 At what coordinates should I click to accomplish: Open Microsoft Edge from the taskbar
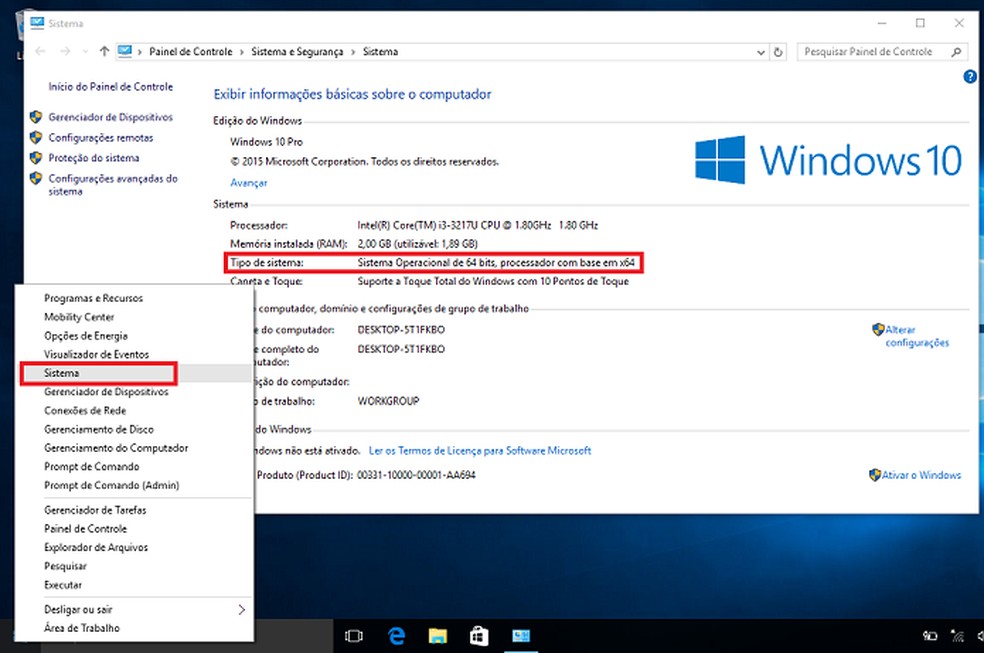pyautogui.click(x=395, y=635)
